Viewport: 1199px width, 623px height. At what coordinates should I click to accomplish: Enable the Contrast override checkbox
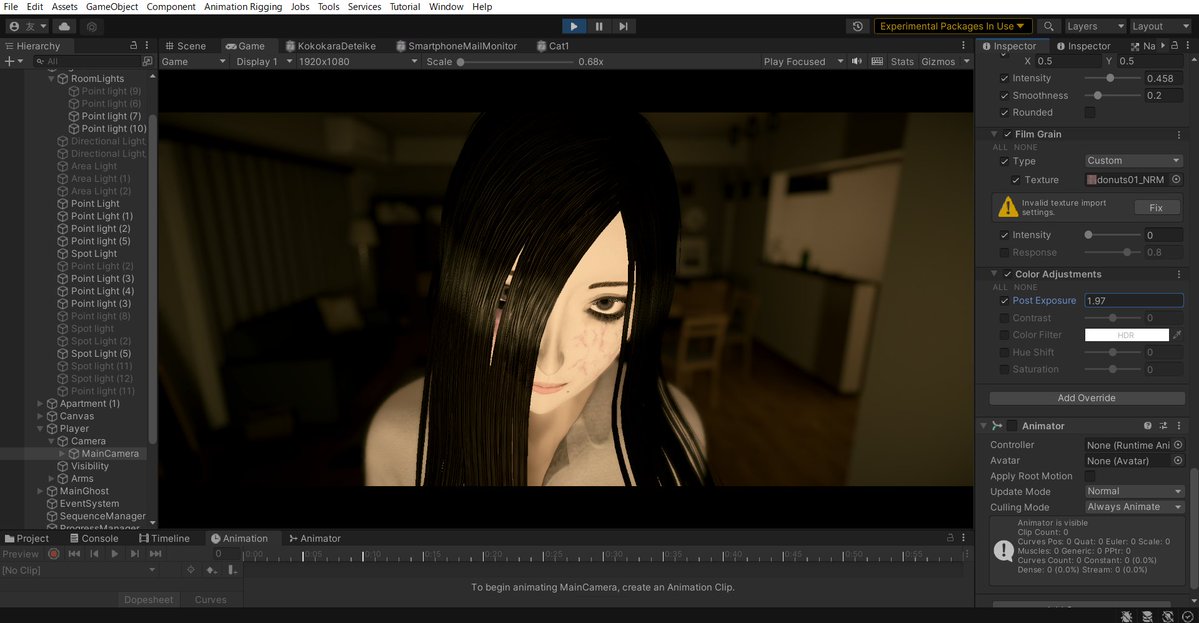(1005, 318)
